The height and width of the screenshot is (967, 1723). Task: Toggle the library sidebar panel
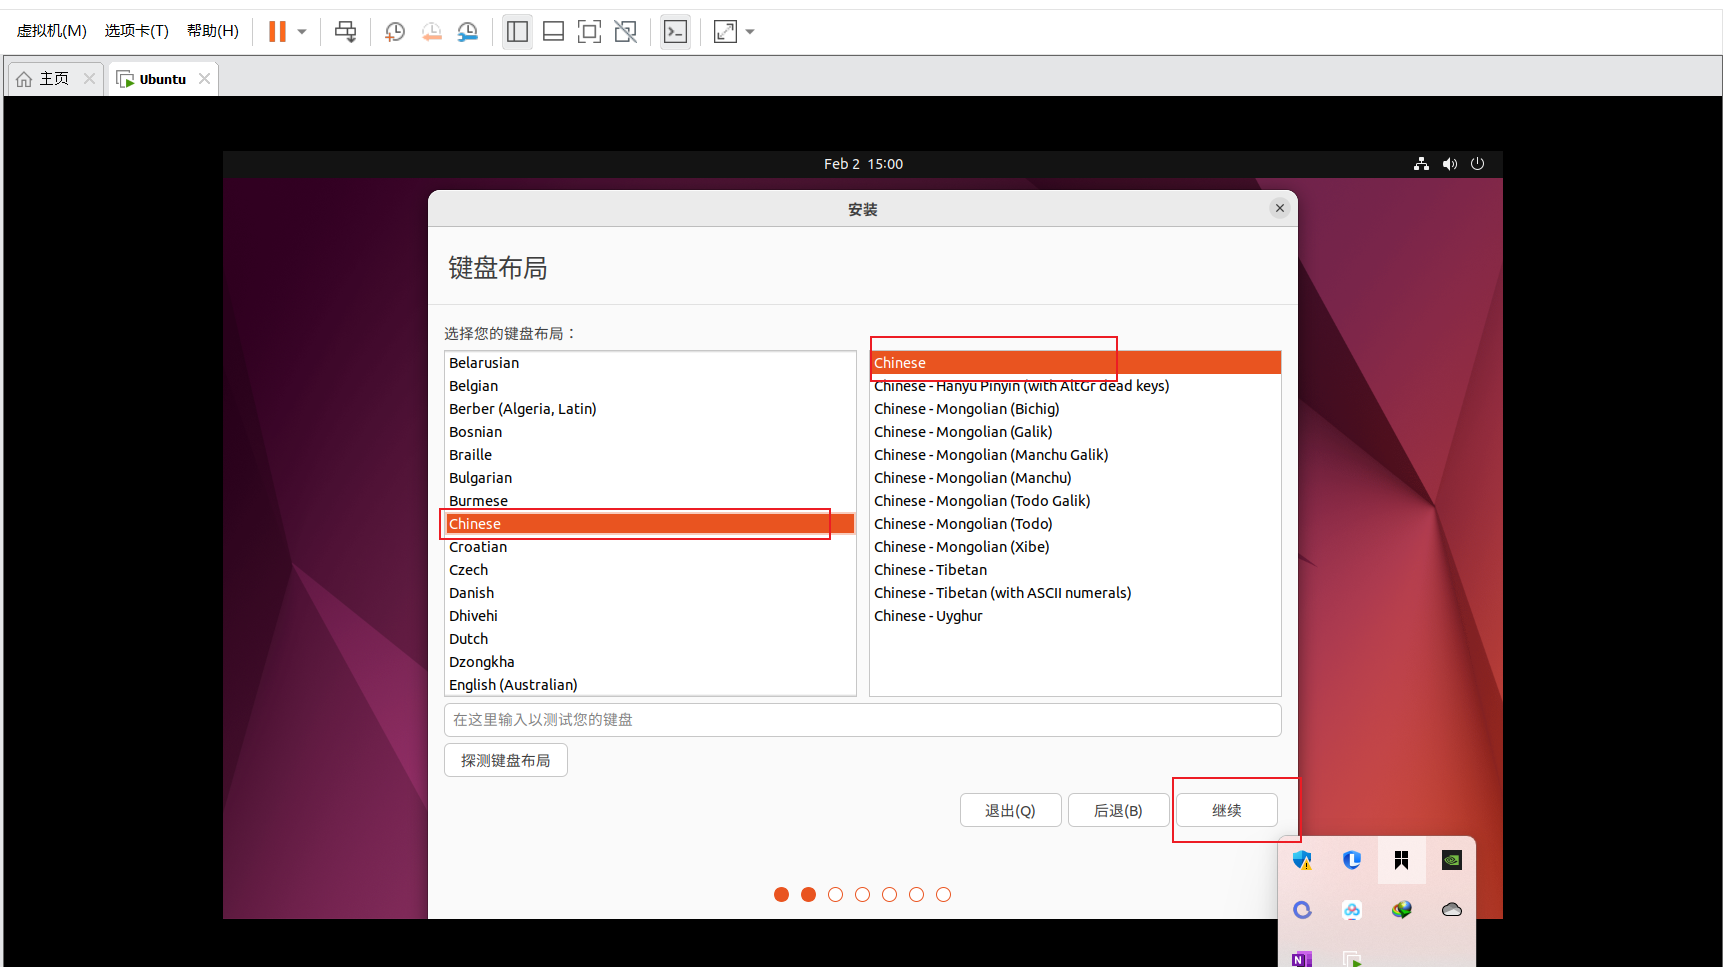tap(517, 31)
